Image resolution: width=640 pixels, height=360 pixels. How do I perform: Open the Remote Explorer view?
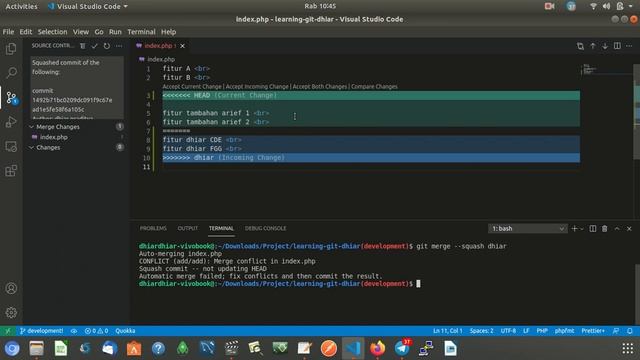point(11,146)
